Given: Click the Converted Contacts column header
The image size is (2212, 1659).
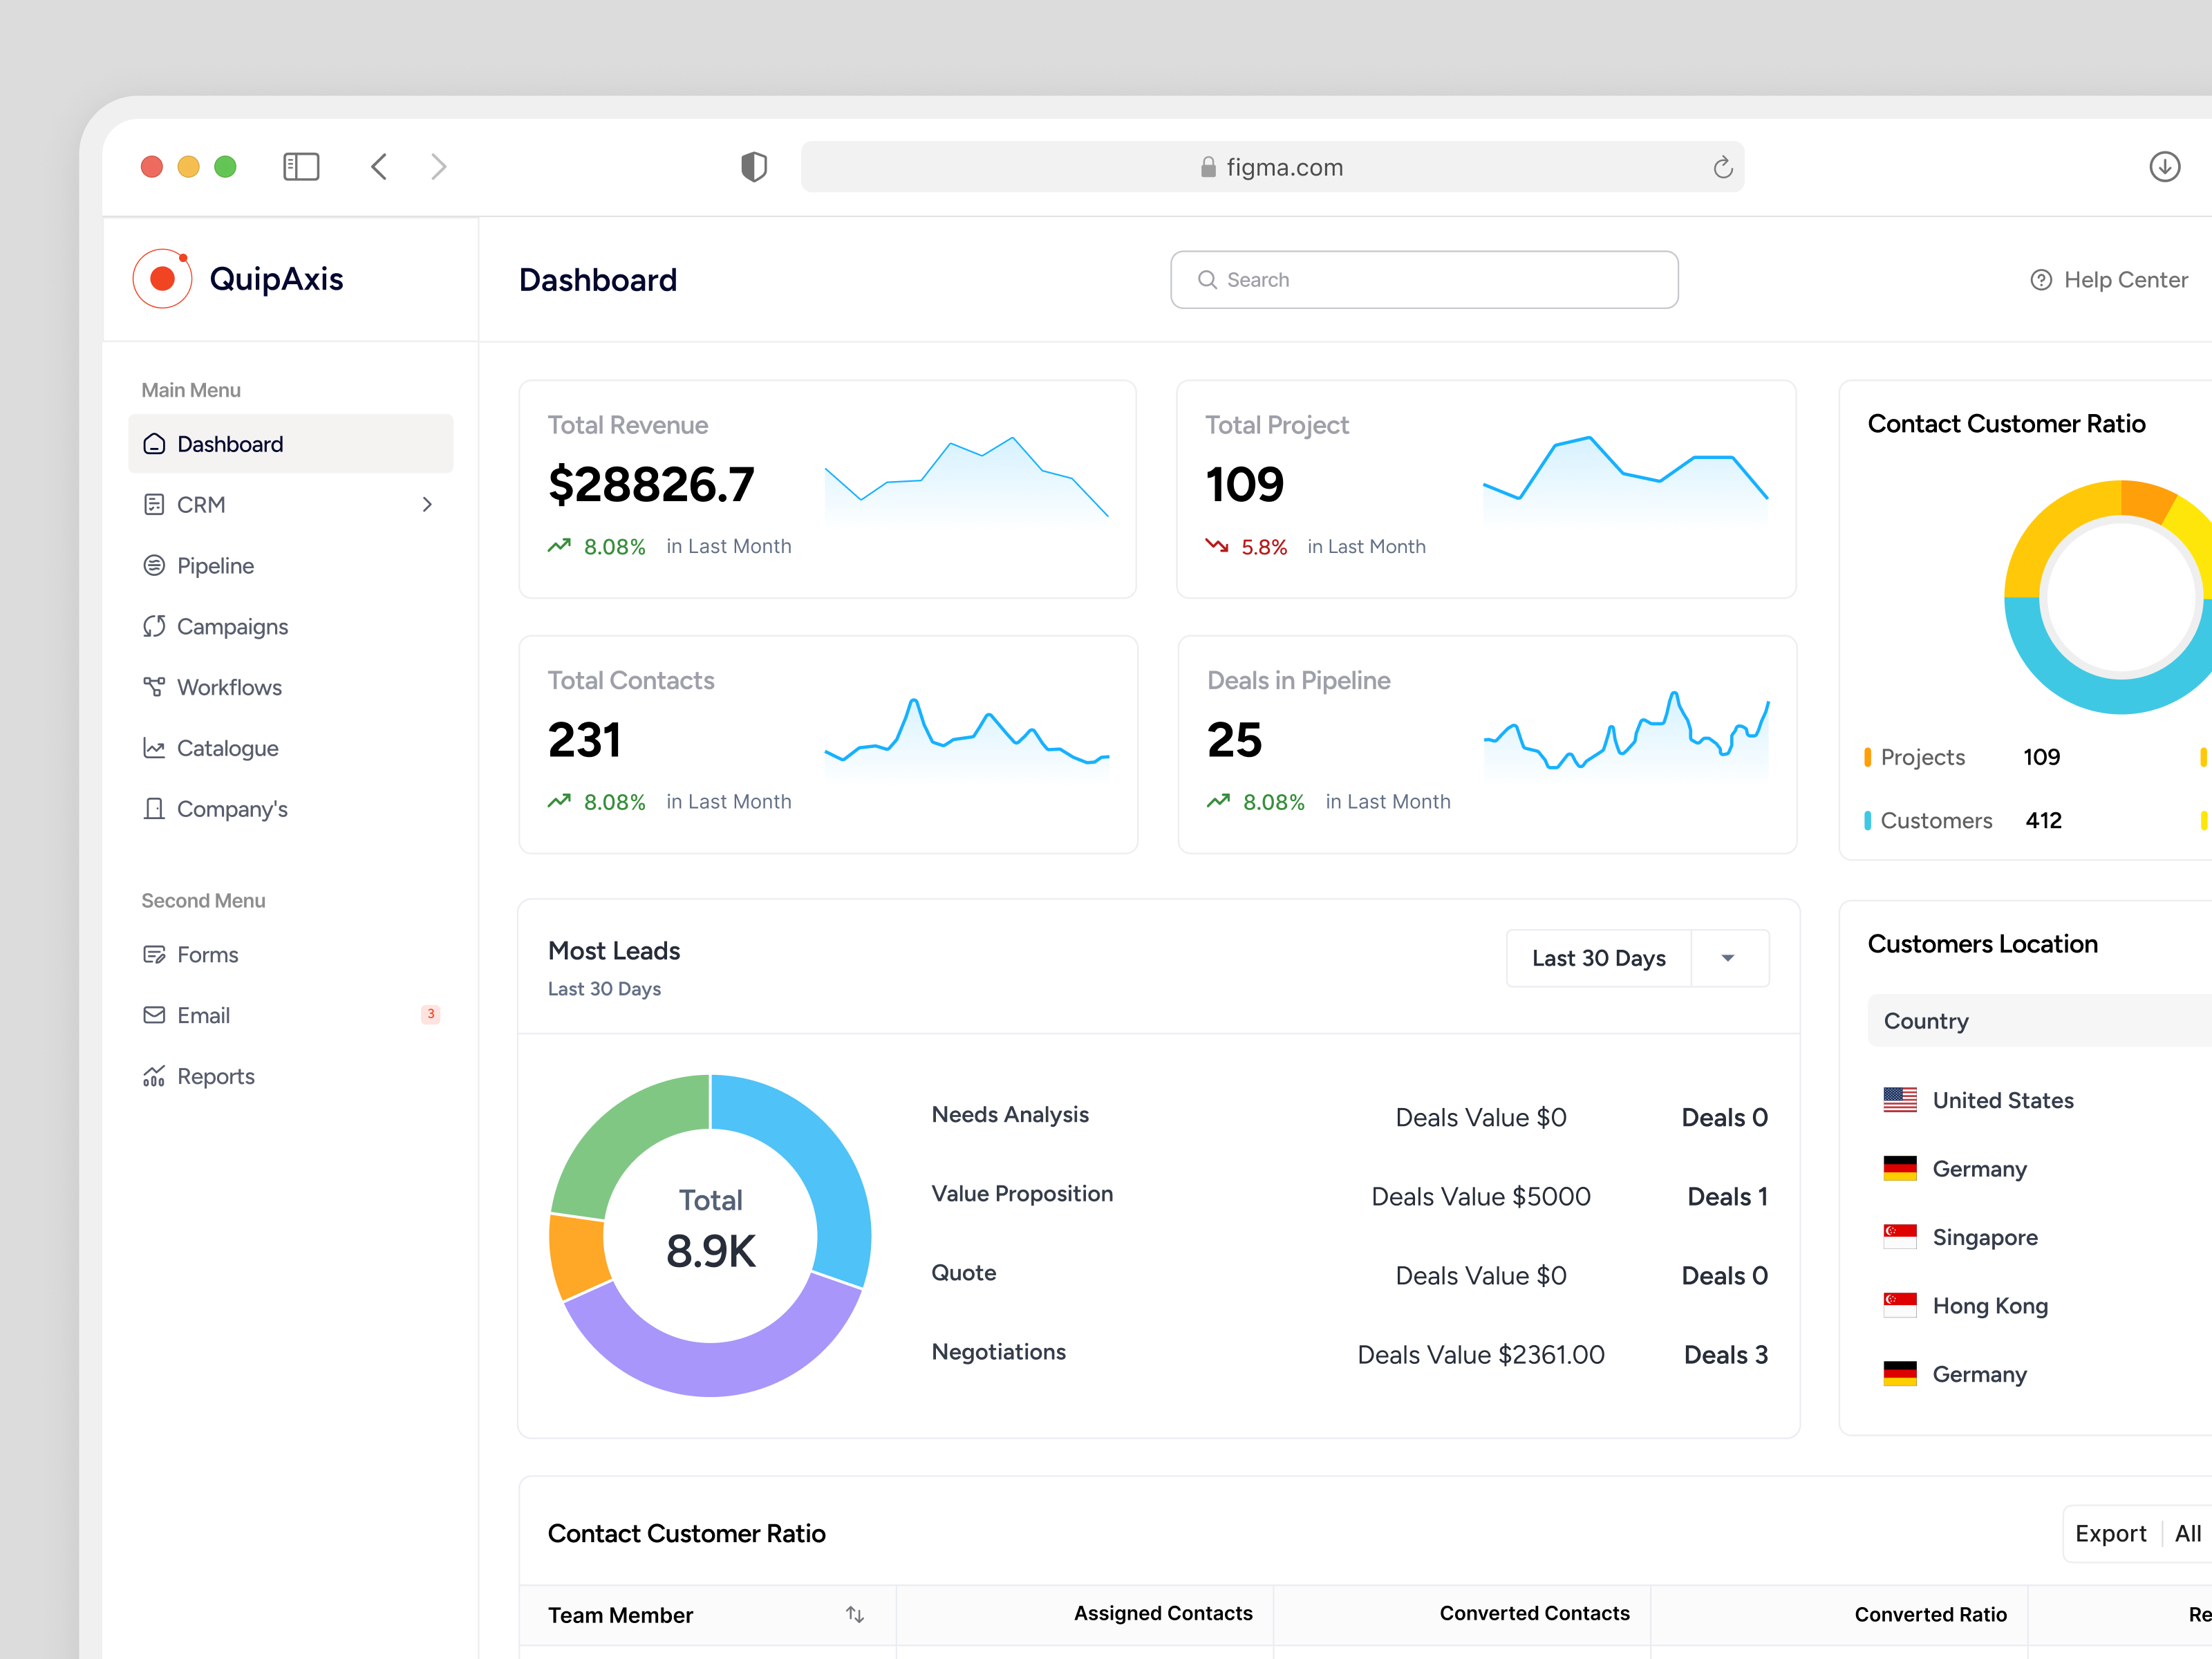Looking at the screenshot, I should tap(1534, 1614).
